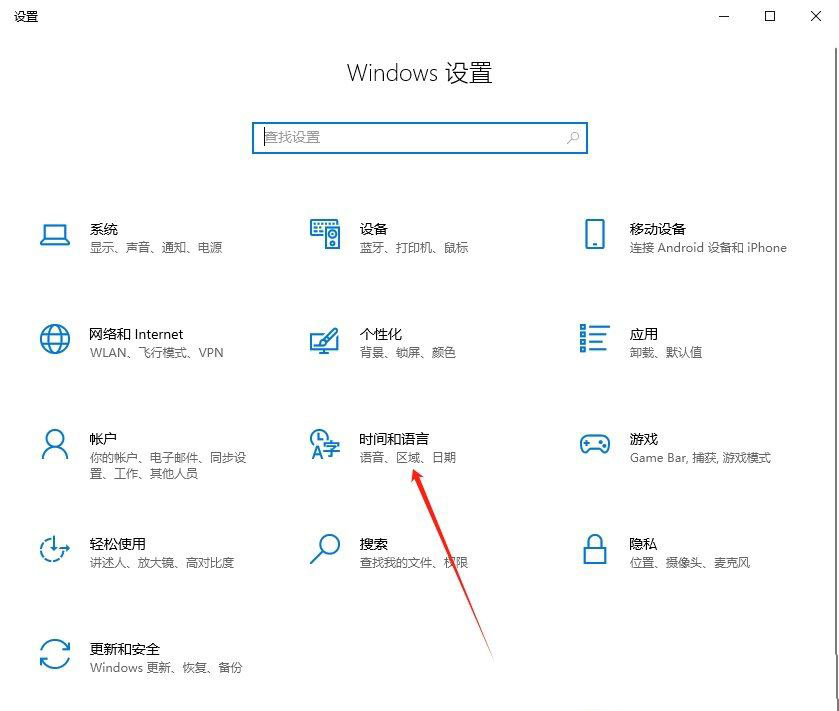Screen dimensions: 839x711
Task: Click text Windows 更新、恢复、备份
Action: (x=166, y=667)
